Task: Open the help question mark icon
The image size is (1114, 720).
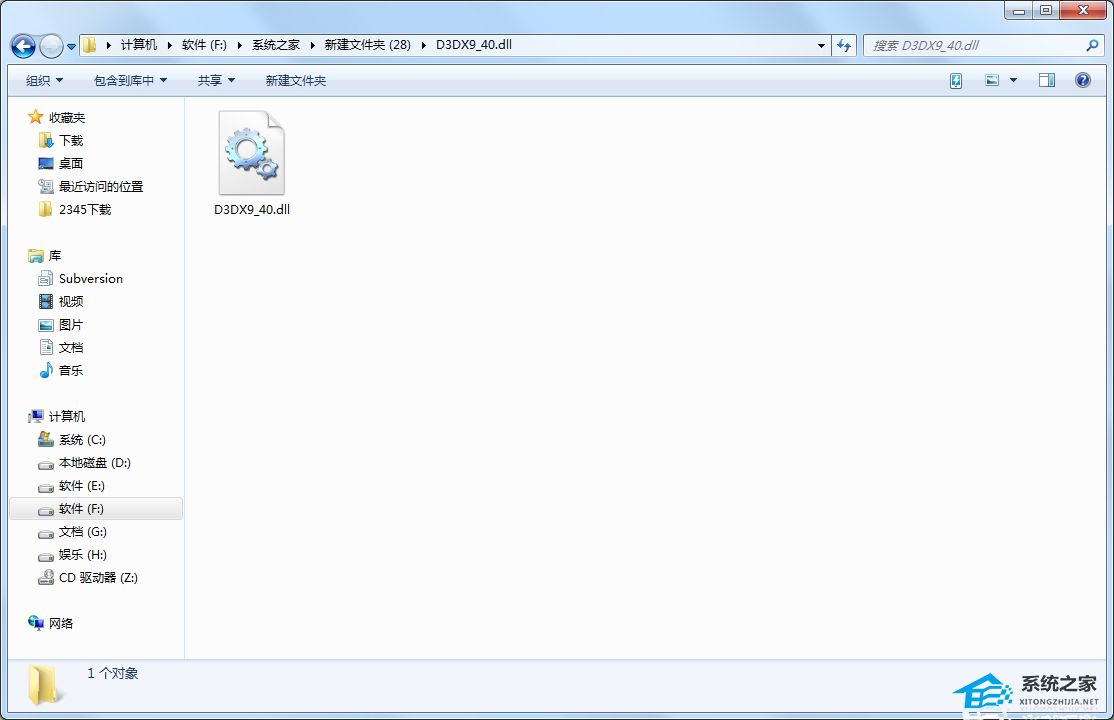Action: pos(1082,80)
